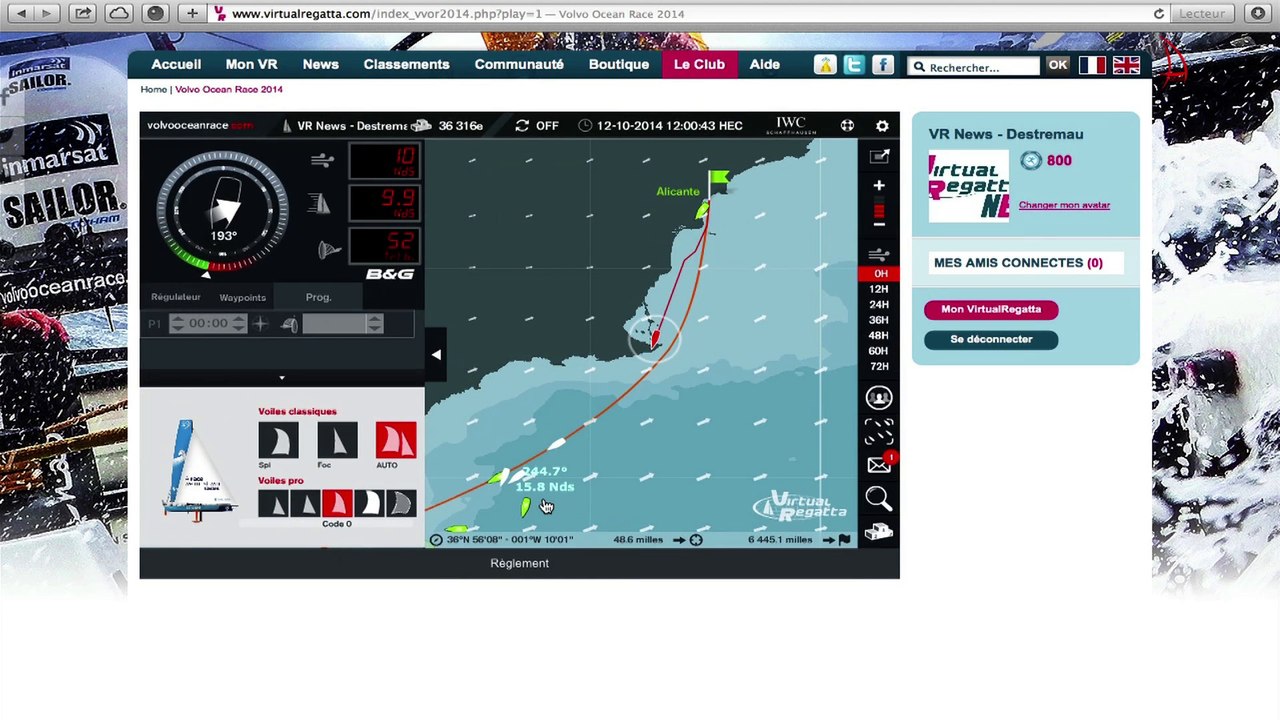Click the Safari share toolbar button
This screenshot has width=1280, height=720.
[x=83, y=14]
